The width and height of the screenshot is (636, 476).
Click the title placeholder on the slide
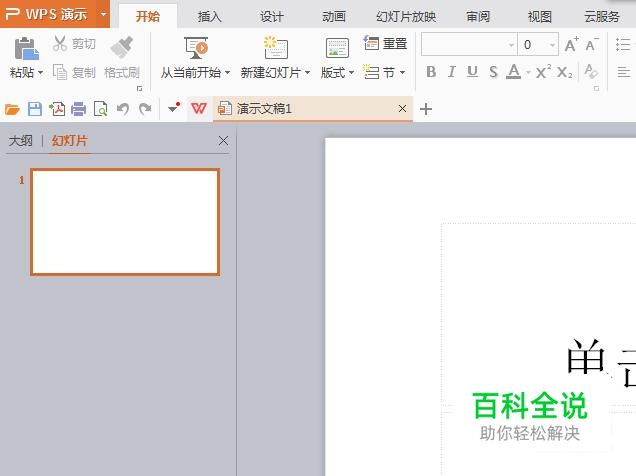(x=539, y=314)
